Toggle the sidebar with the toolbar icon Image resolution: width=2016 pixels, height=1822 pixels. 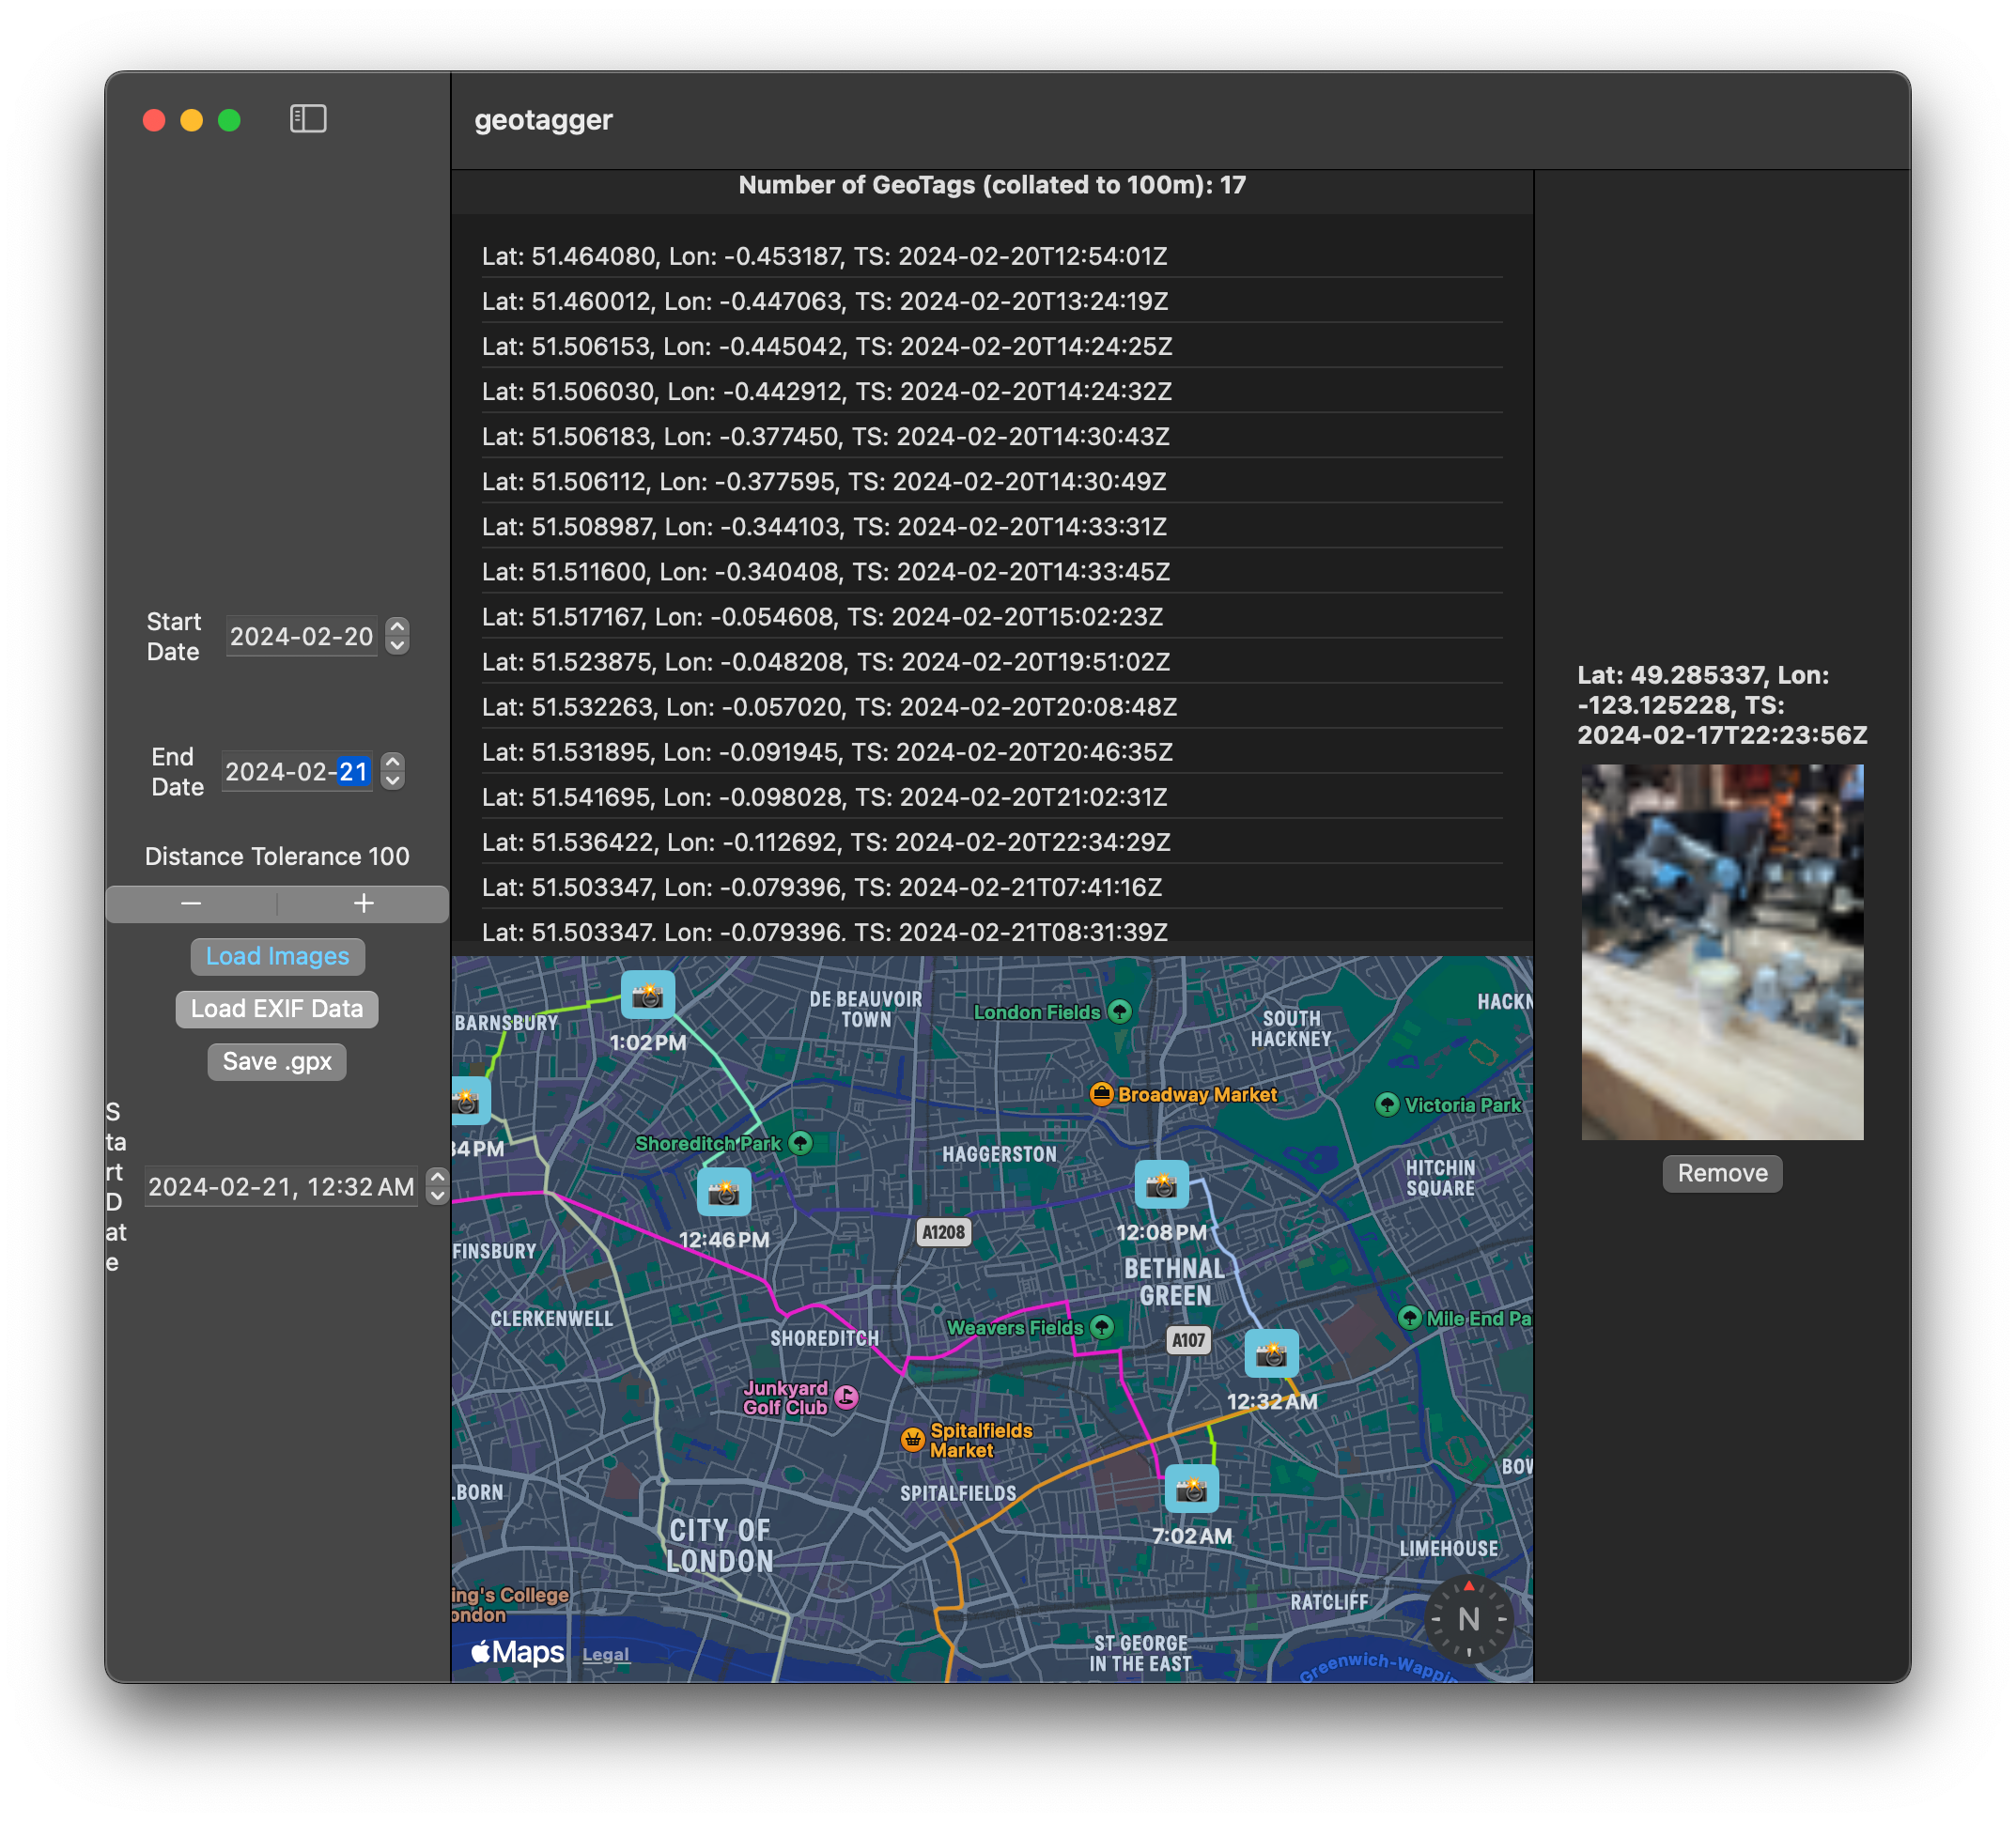pos(309,120)
